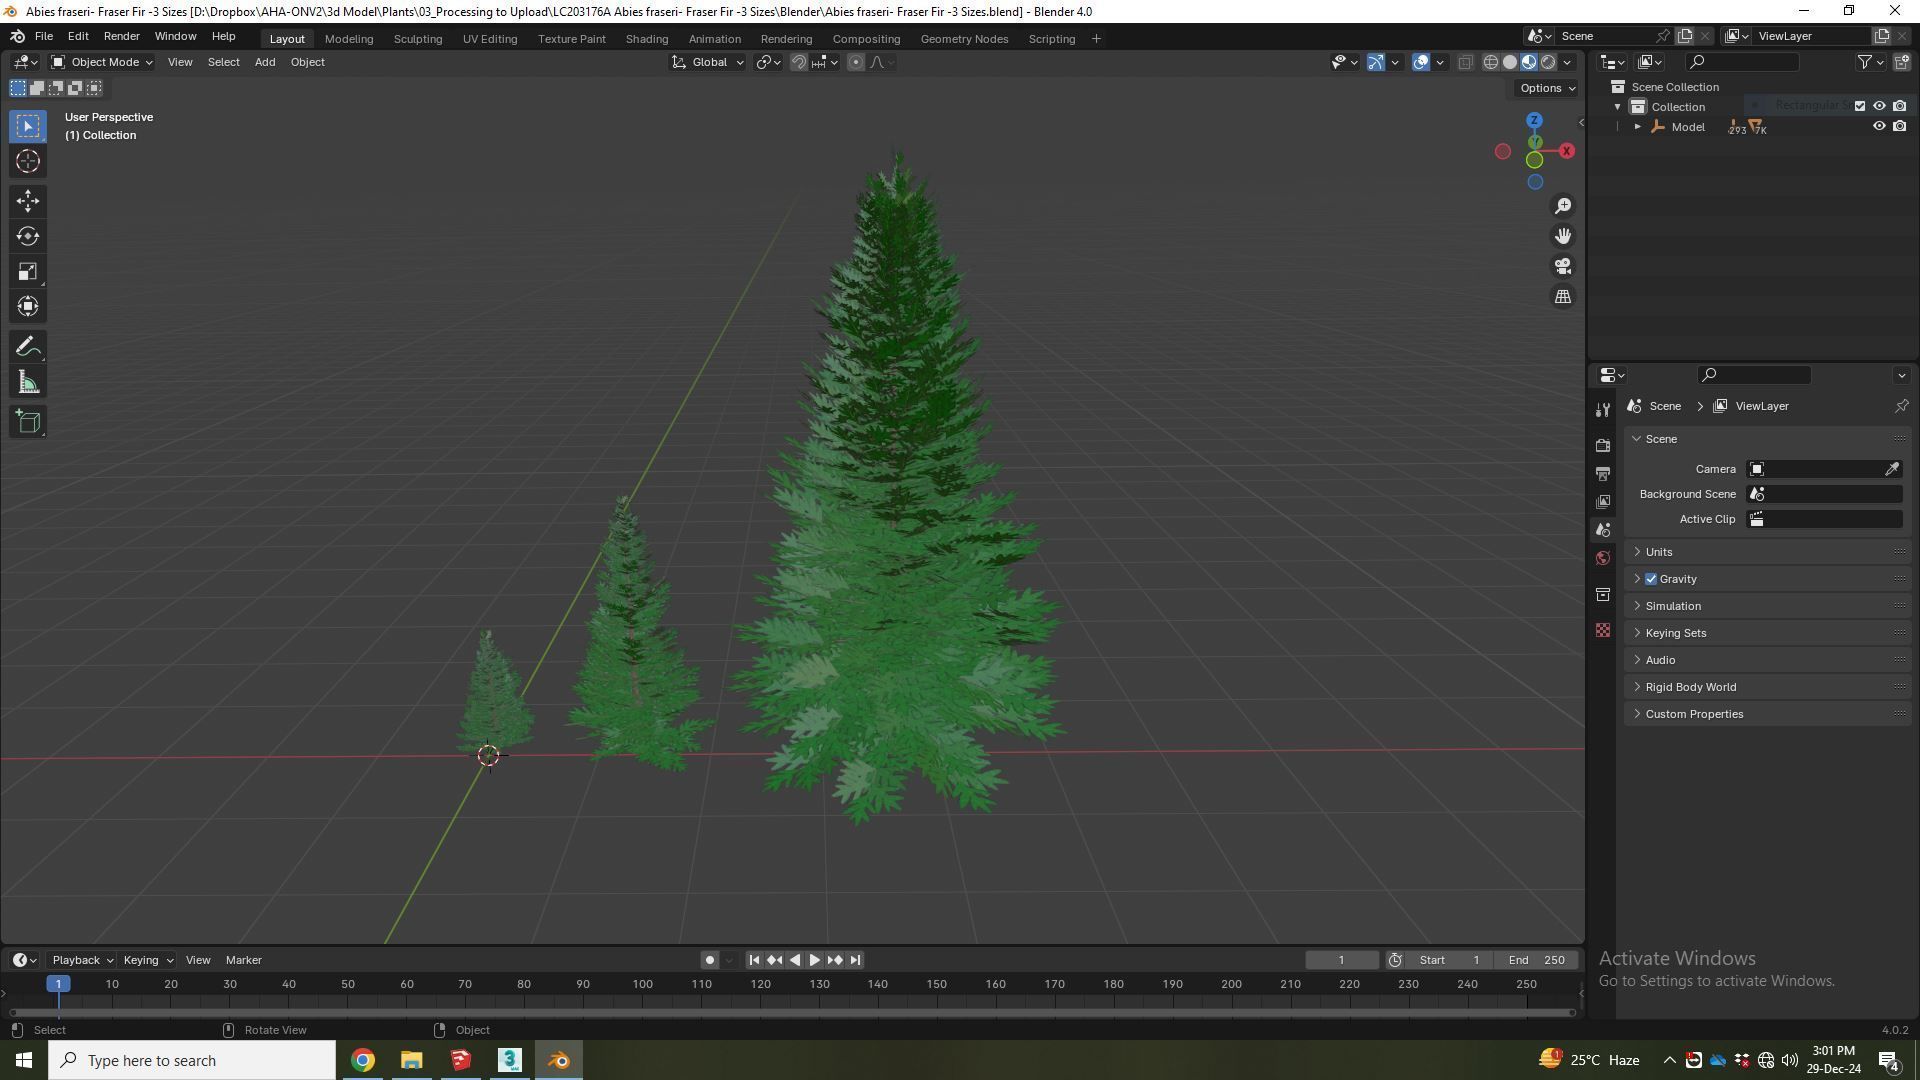Viewport: 1920px width, 1080px height.
Task: Disable Collection in renders
Action: point(1899,106)
